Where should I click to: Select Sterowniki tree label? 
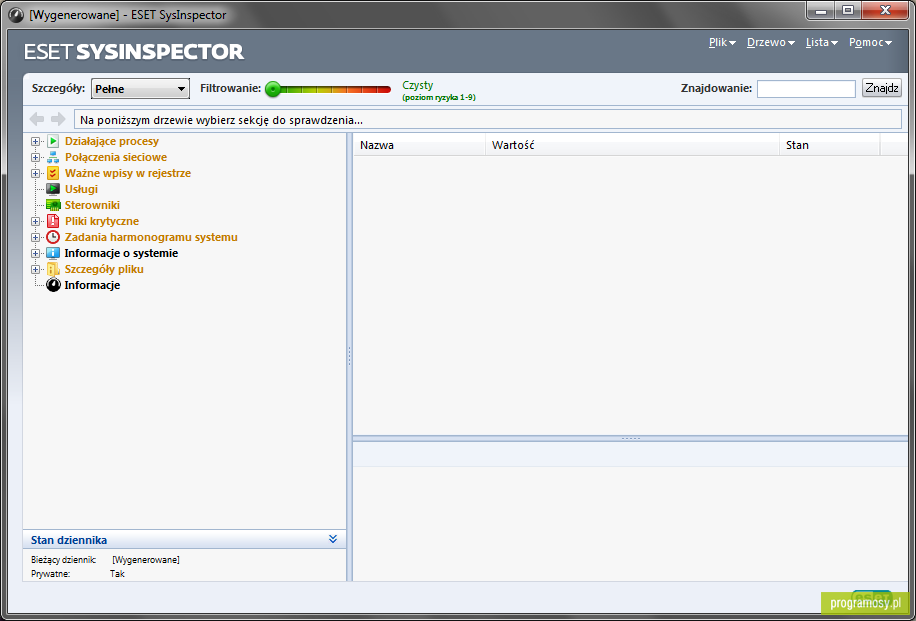click(x=92, y=205)
